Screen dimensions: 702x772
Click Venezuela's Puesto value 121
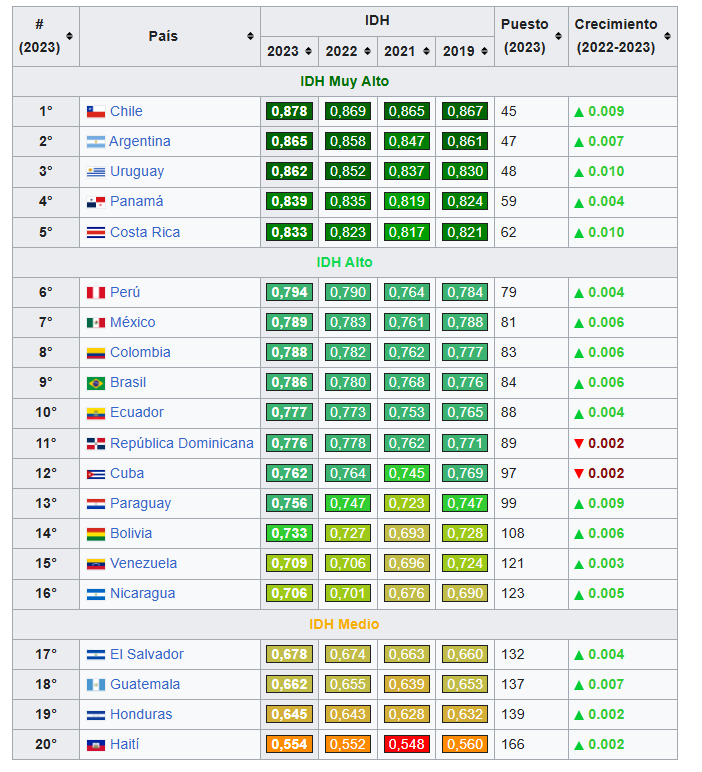[512, 564]
